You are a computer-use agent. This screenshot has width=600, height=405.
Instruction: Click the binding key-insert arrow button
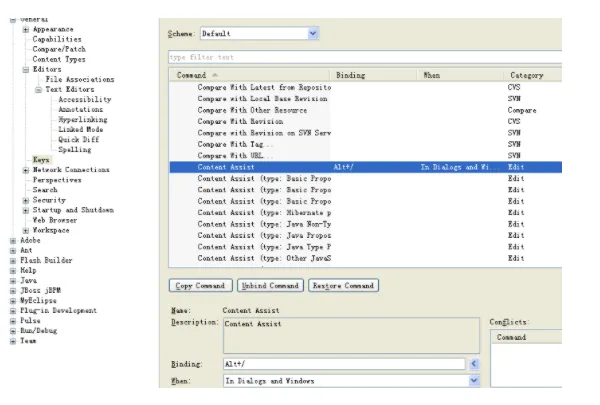pos(474,364)
